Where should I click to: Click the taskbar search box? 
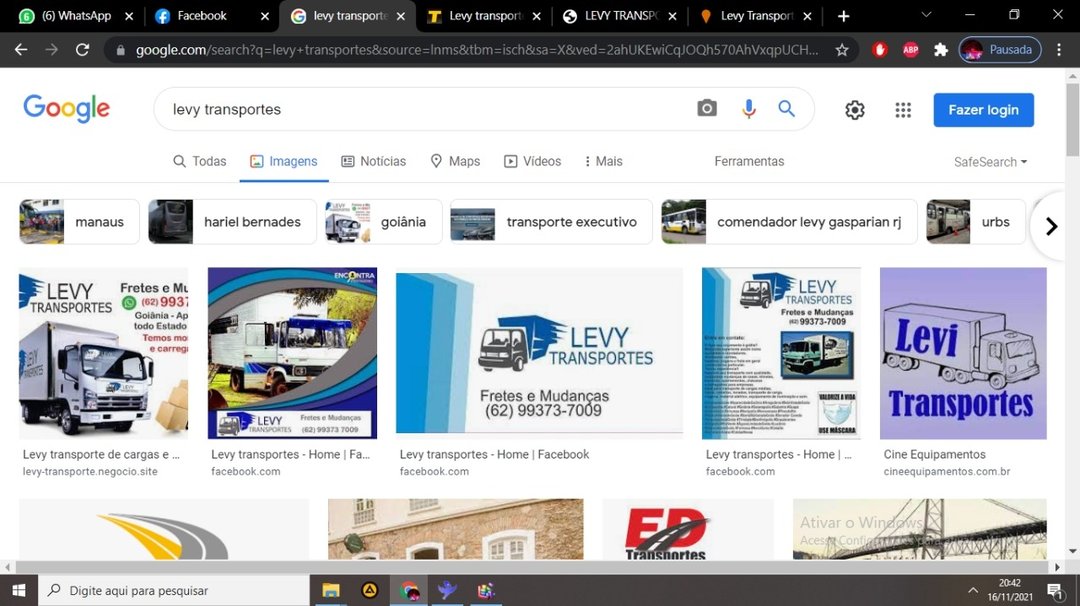click(174, 590)
